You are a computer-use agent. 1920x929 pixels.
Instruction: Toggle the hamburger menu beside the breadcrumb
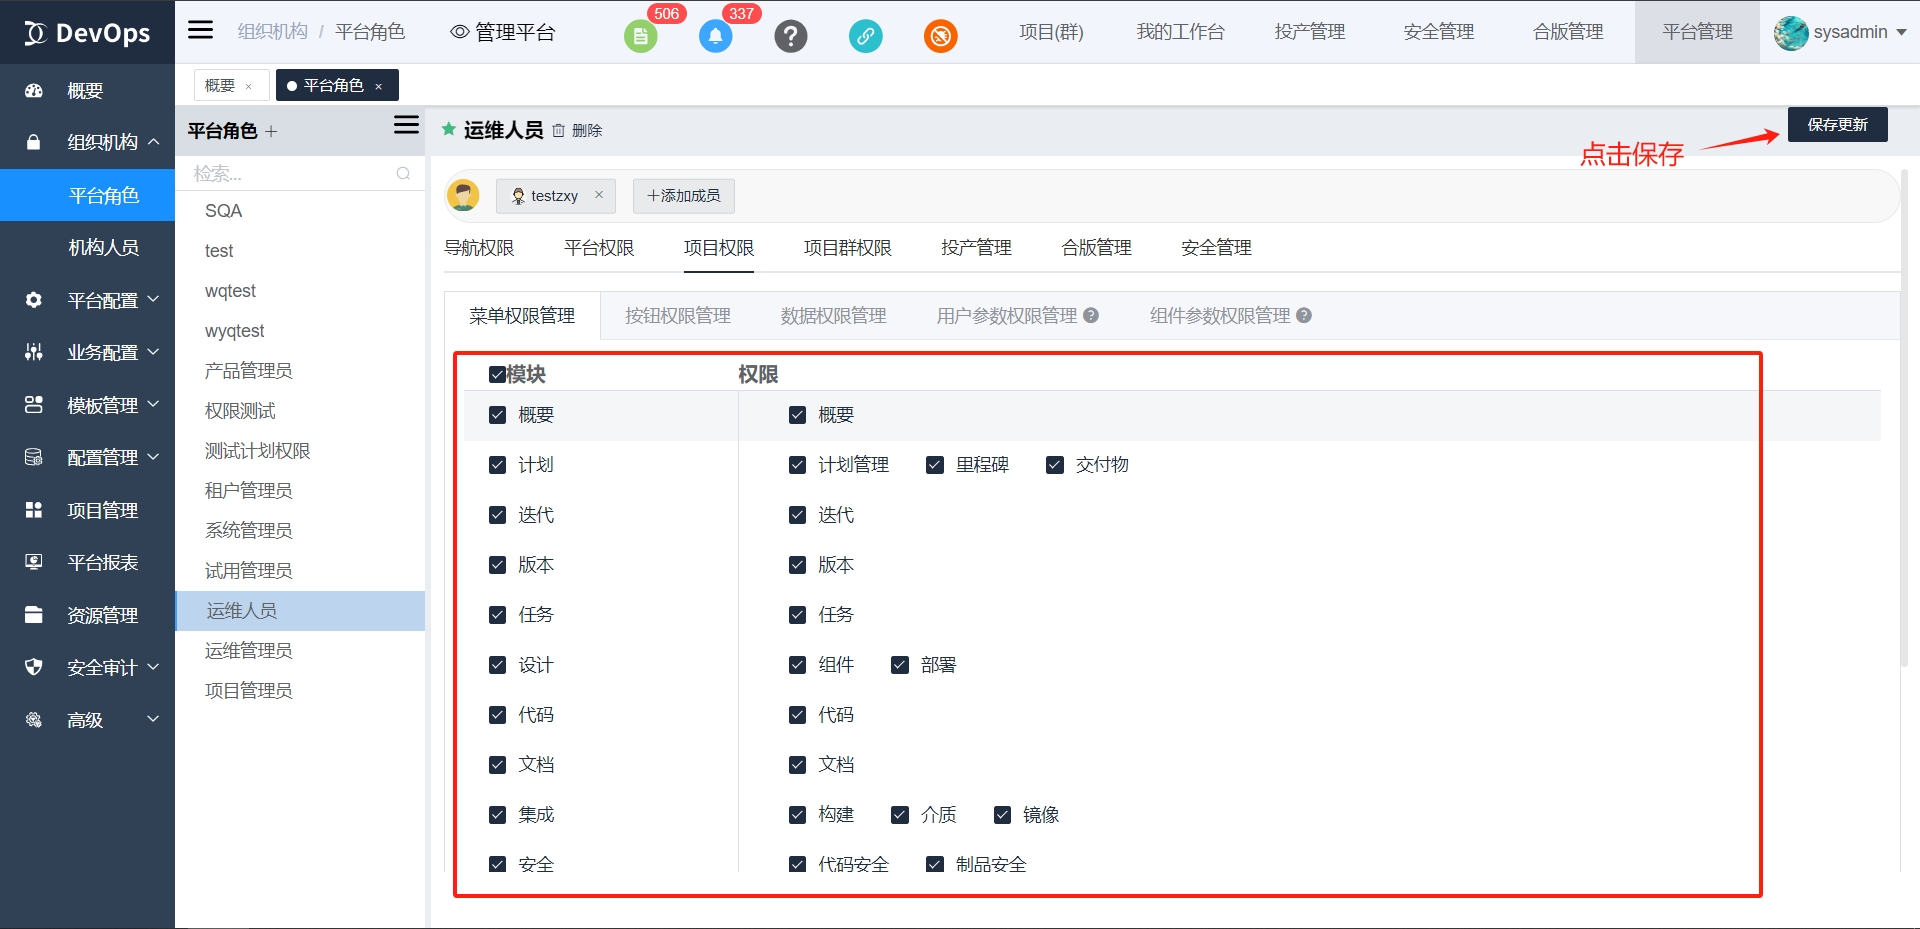click(x=201, y=30)
